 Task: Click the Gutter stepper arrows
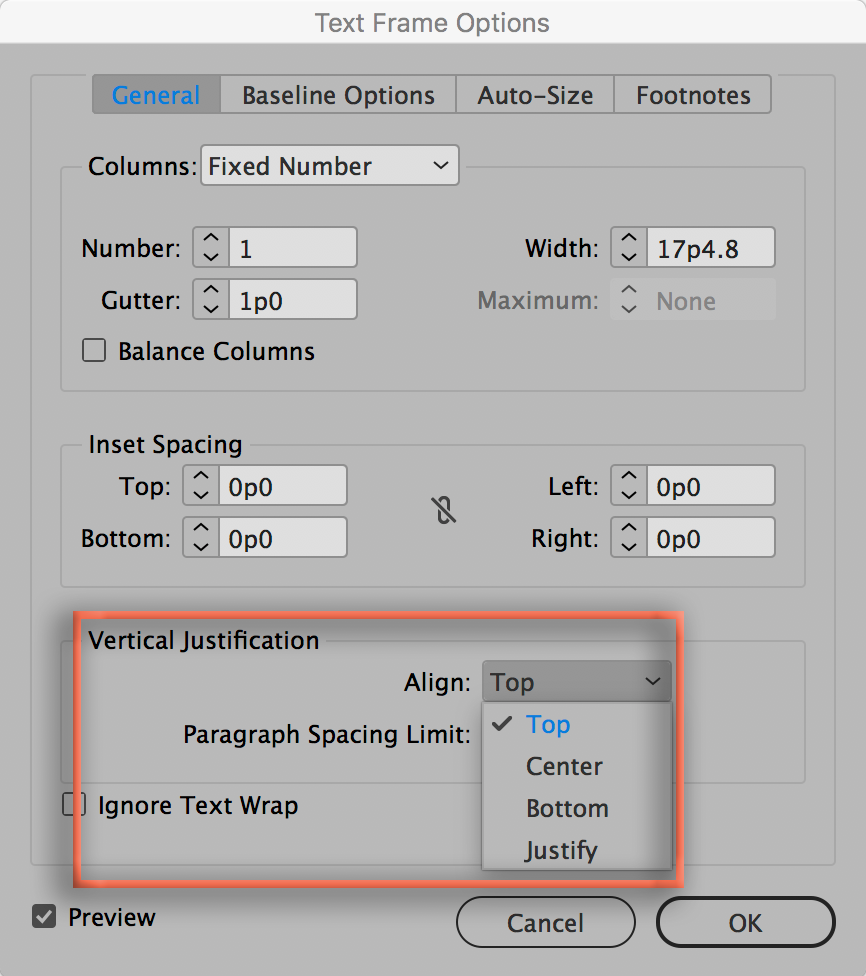(x=210, y=300)
